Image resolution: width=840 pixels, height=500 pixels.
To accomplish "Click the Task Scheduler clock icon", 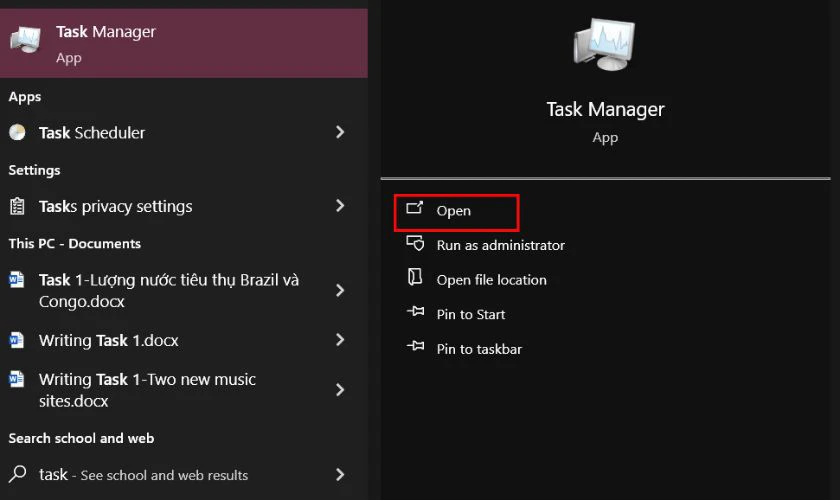I will 17,132.
